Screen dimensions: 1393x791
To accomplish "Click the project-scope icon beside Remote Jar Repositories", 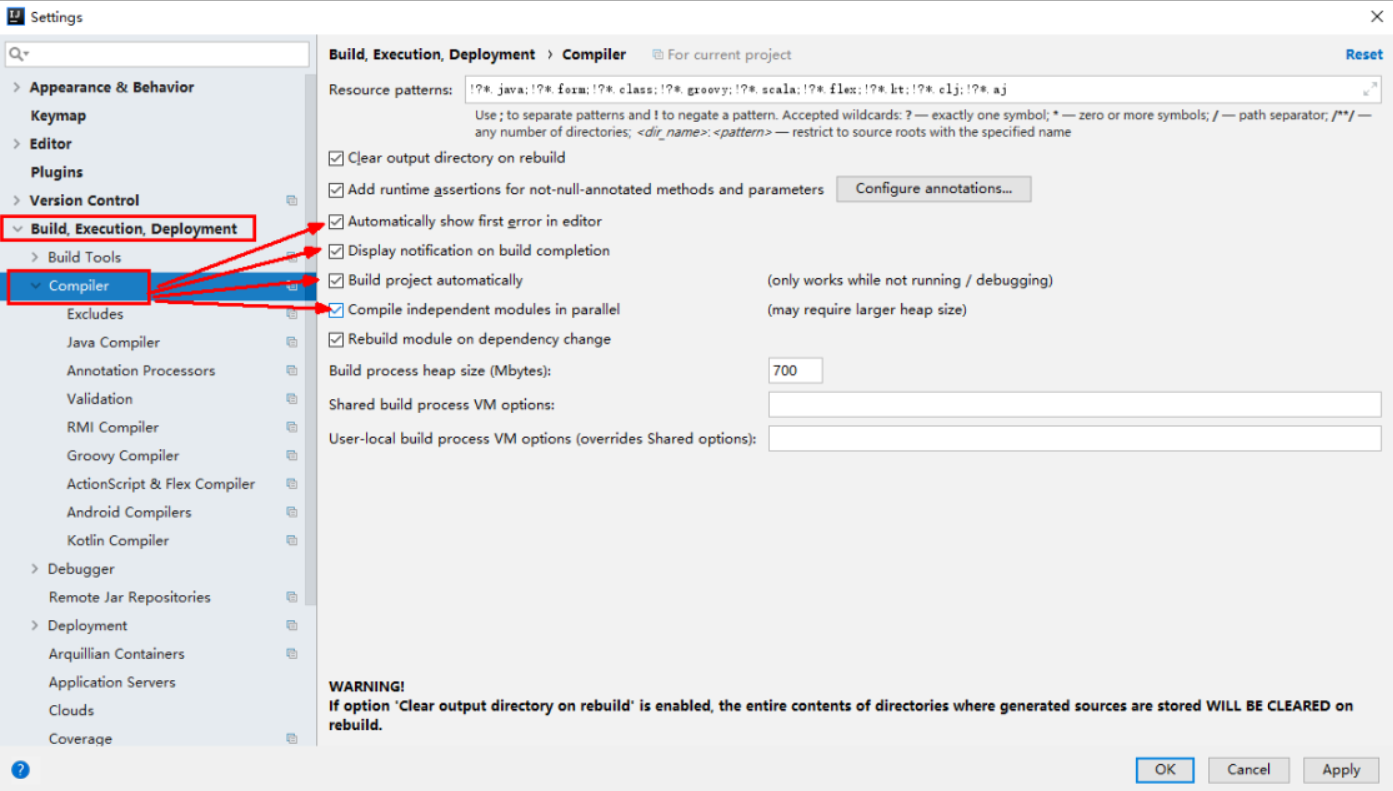I will tap(292, 597).
